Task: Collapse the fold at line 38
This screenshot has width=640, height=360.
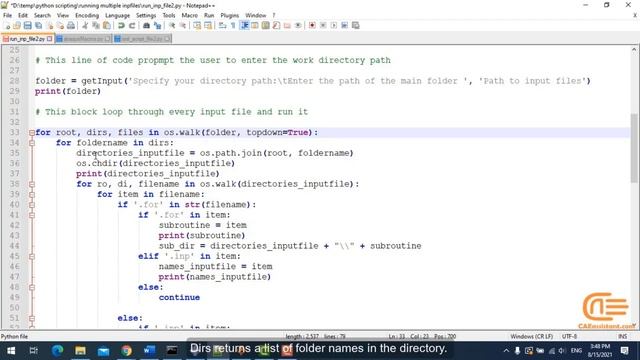Action: pyautogui.click(x=32, y=184)
